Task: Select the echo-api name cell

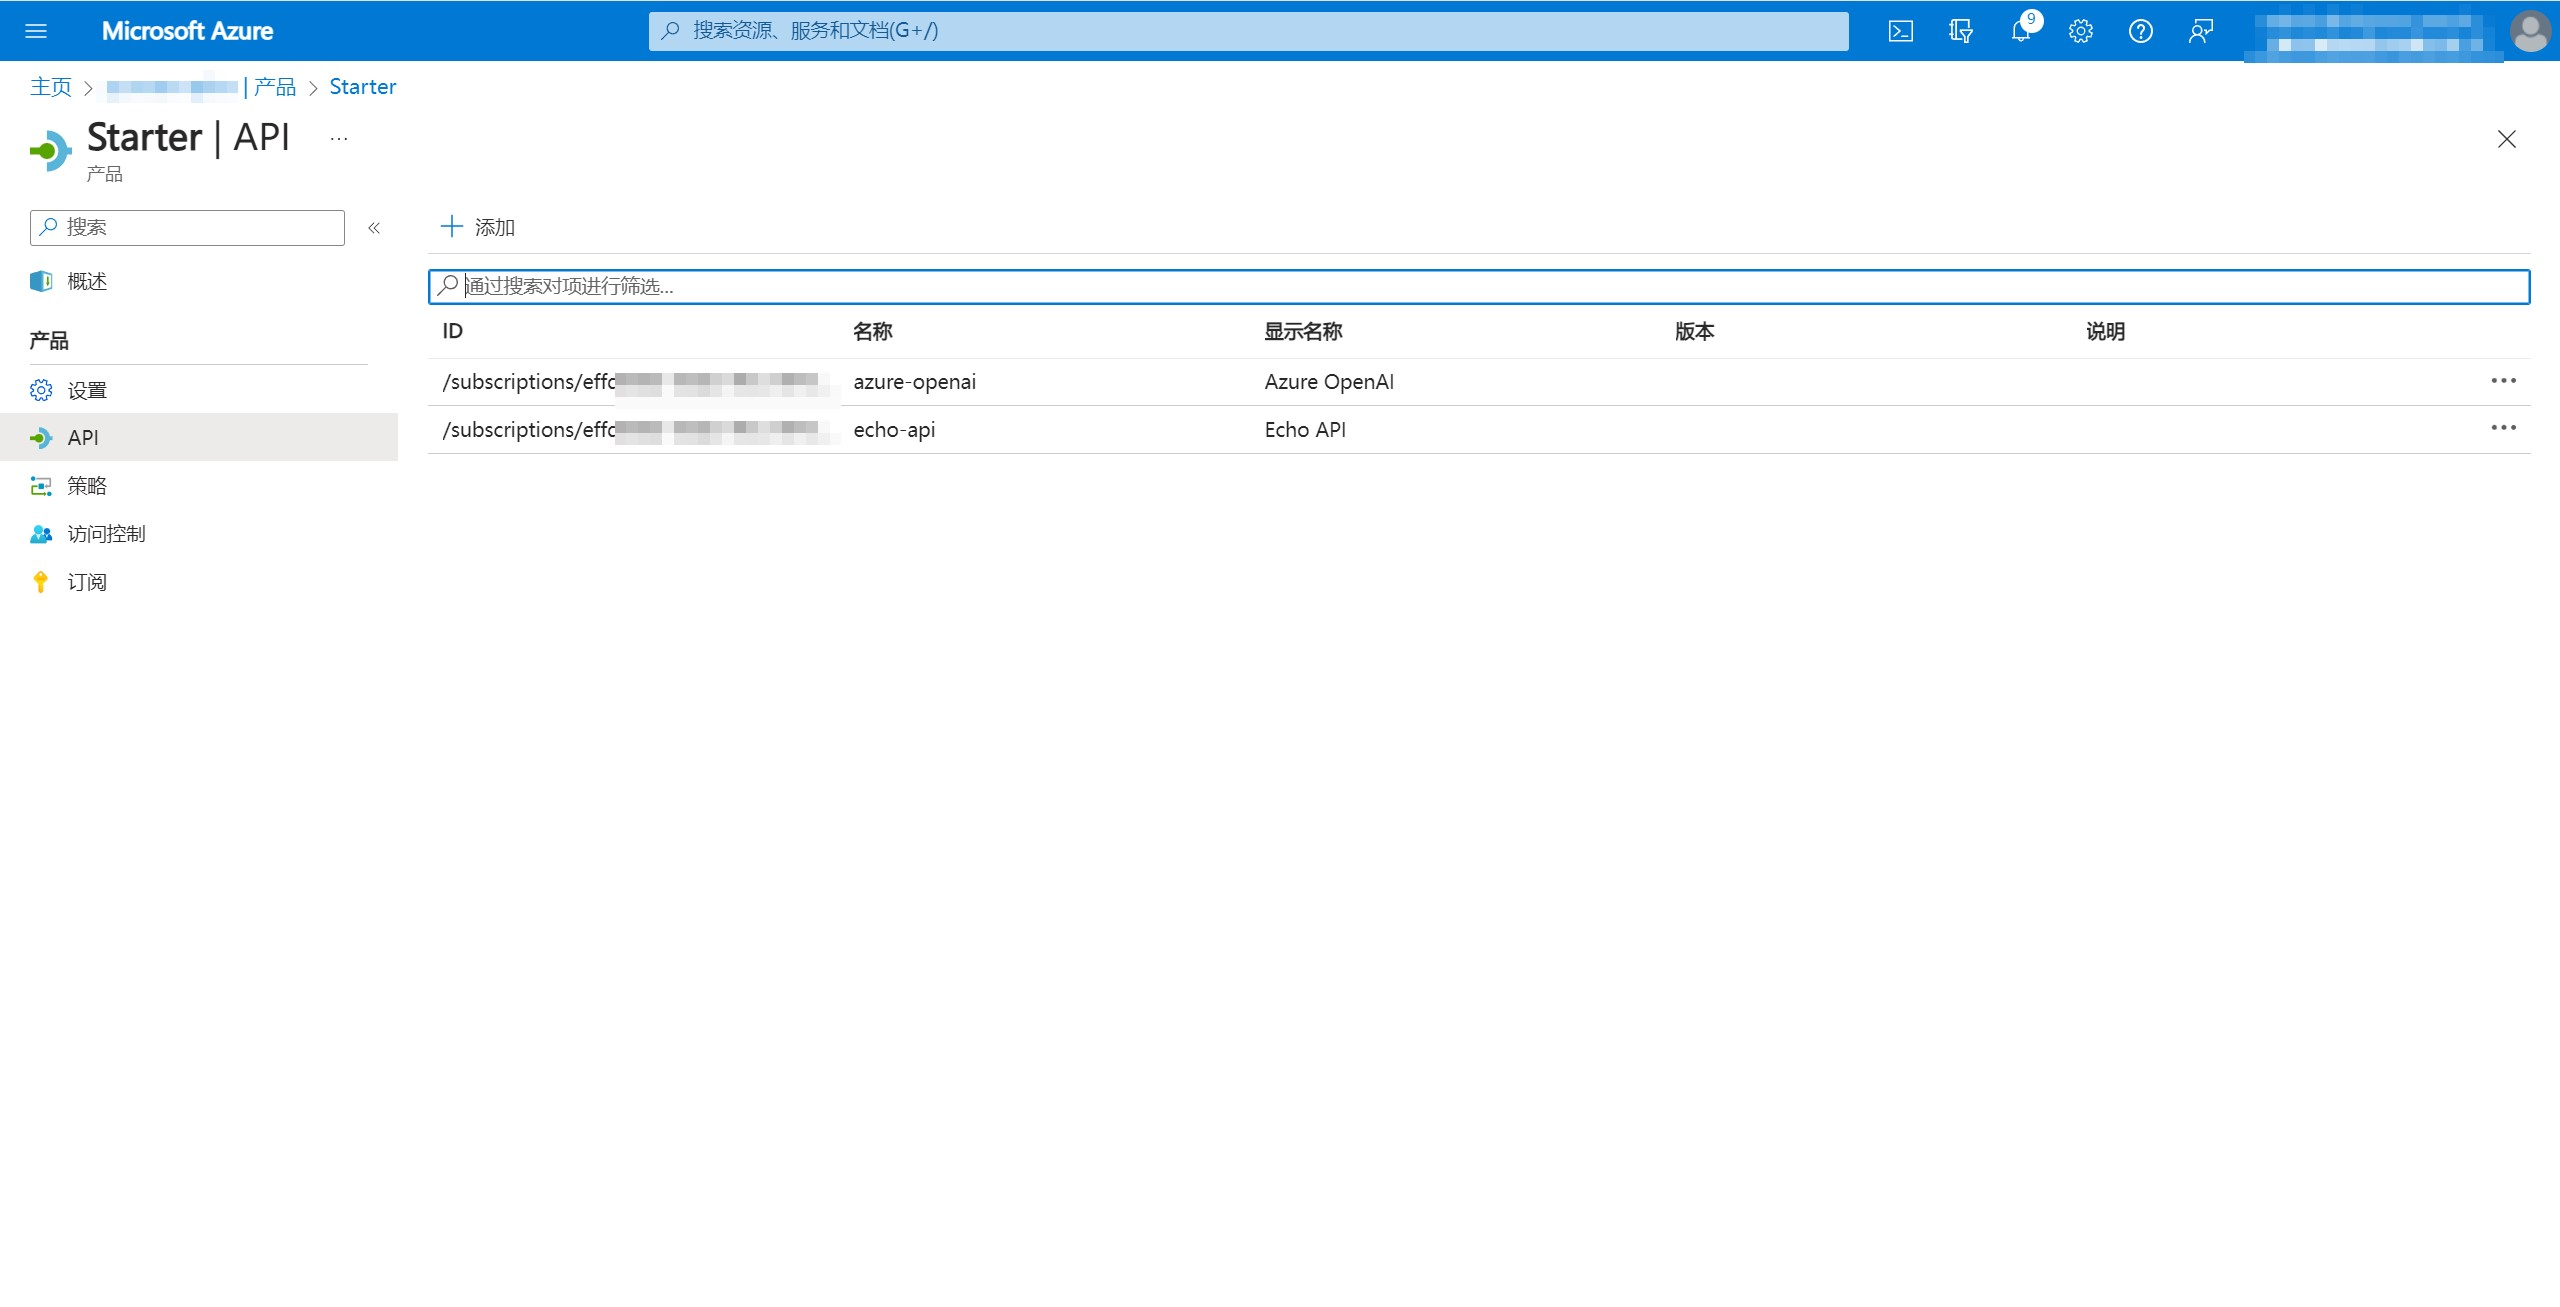Action: 895,430
